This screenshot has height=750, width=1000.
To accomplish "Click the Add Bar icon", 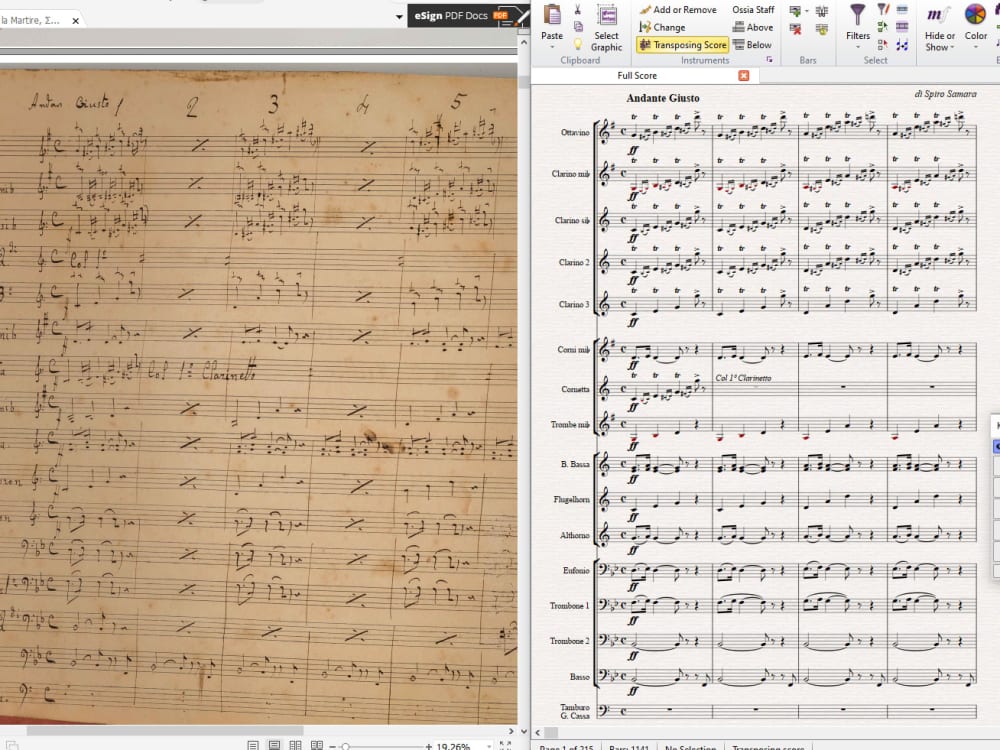I will pyautogui.click(x=795, y=11).
